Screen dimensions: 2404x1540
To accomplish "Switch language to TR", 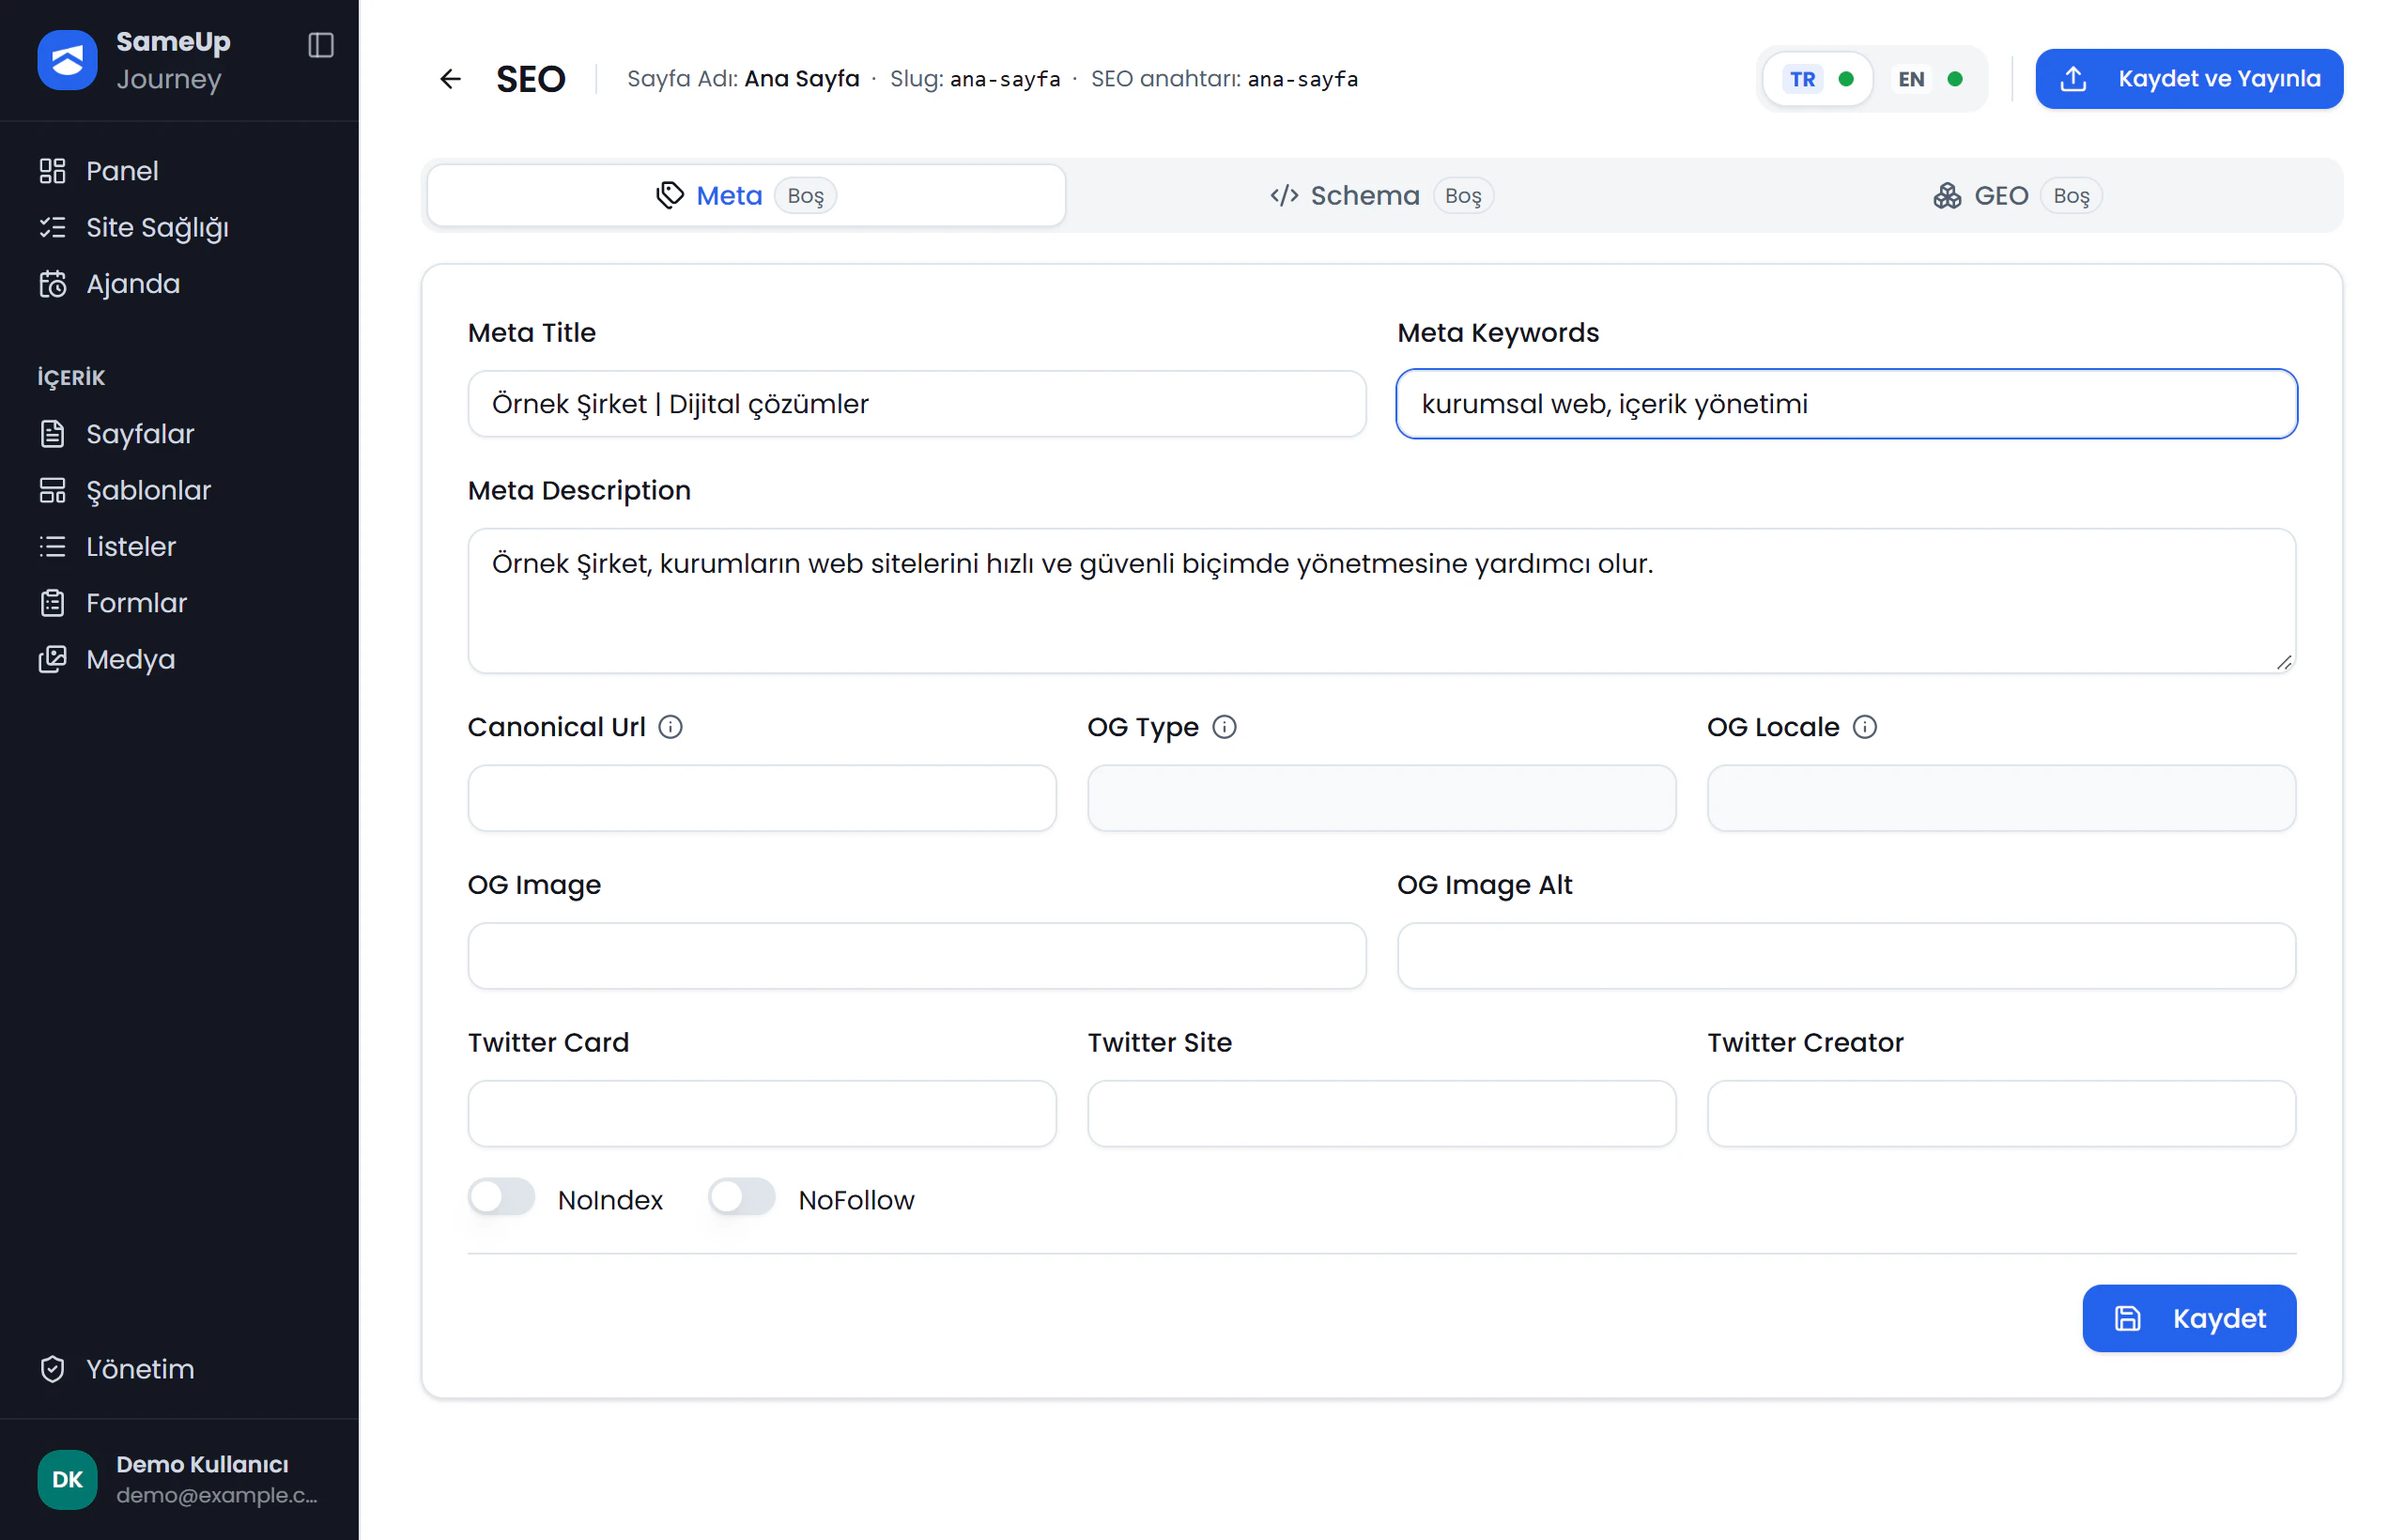I will 1818,79.
